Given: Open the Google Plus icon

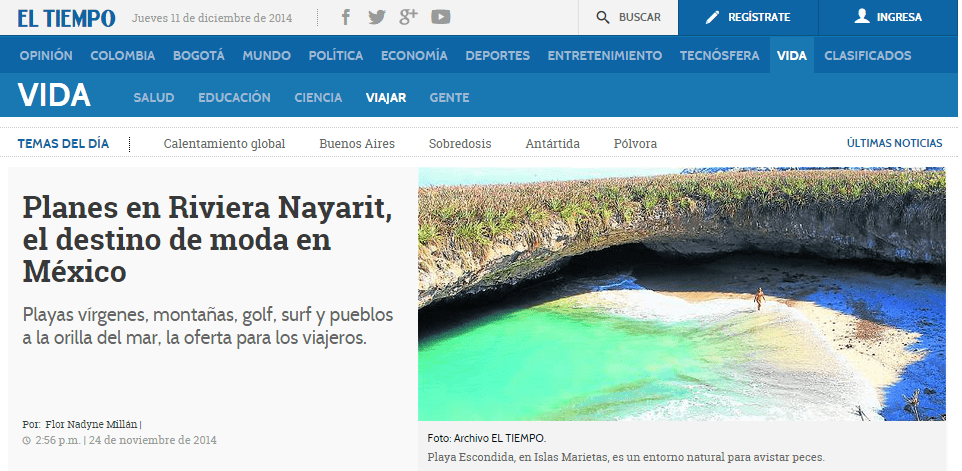Looking at the screenshot, I should [408, 17].
